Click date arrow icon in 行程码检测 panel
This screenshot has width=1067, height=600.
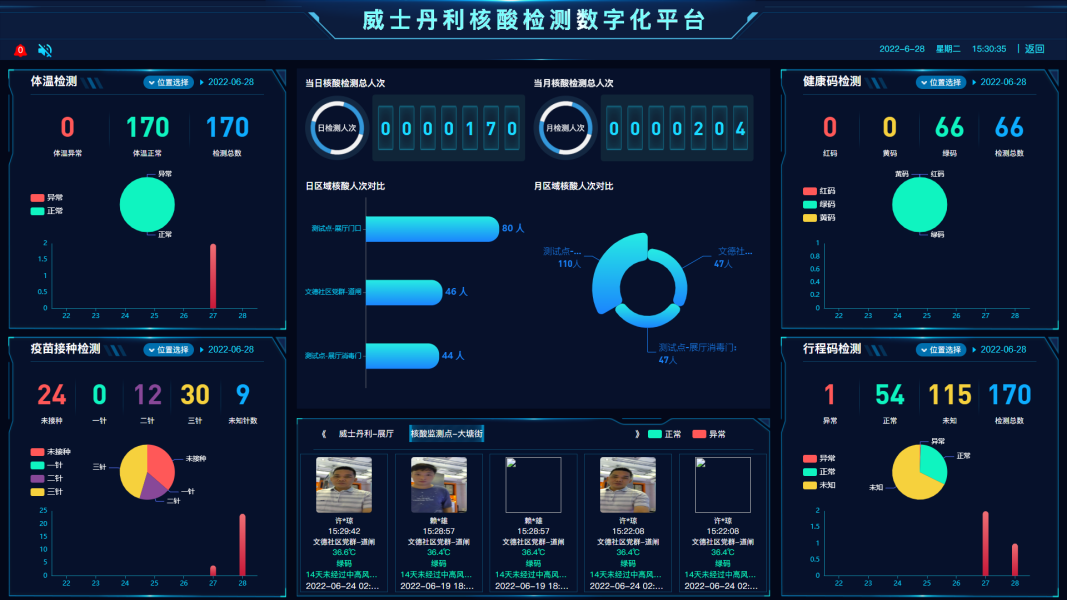click(x=973, y=350)
